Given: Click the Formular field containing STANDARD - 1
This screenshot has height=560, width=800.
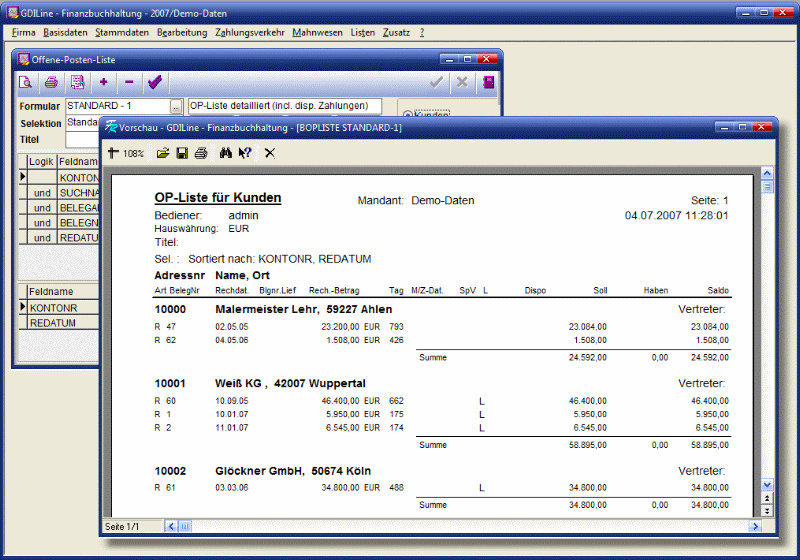Looking at the screenshot, I should 115,106.
